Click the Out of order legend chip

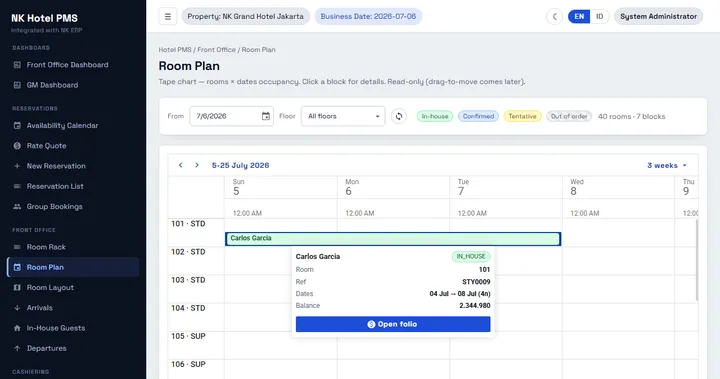point(569,116)
